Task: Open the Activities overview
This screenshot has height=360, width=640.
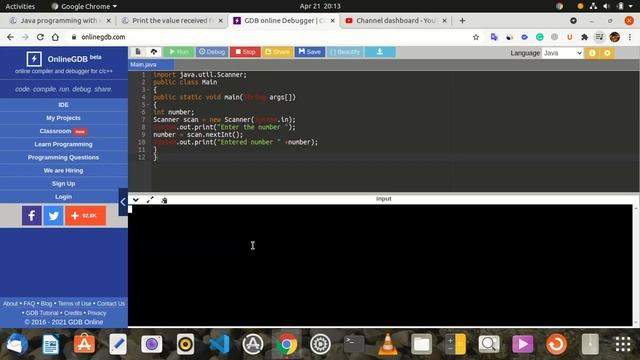Action: point(20,6)
